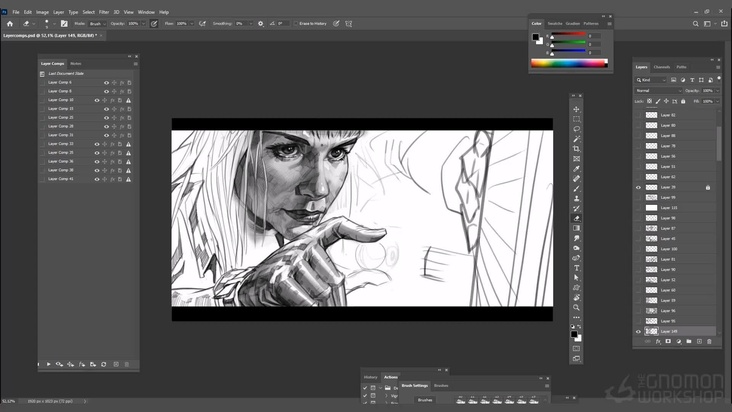Apply the Layer Comp 10 state
The width and height of the screenshot is (732, 412).
click(42, 100)
